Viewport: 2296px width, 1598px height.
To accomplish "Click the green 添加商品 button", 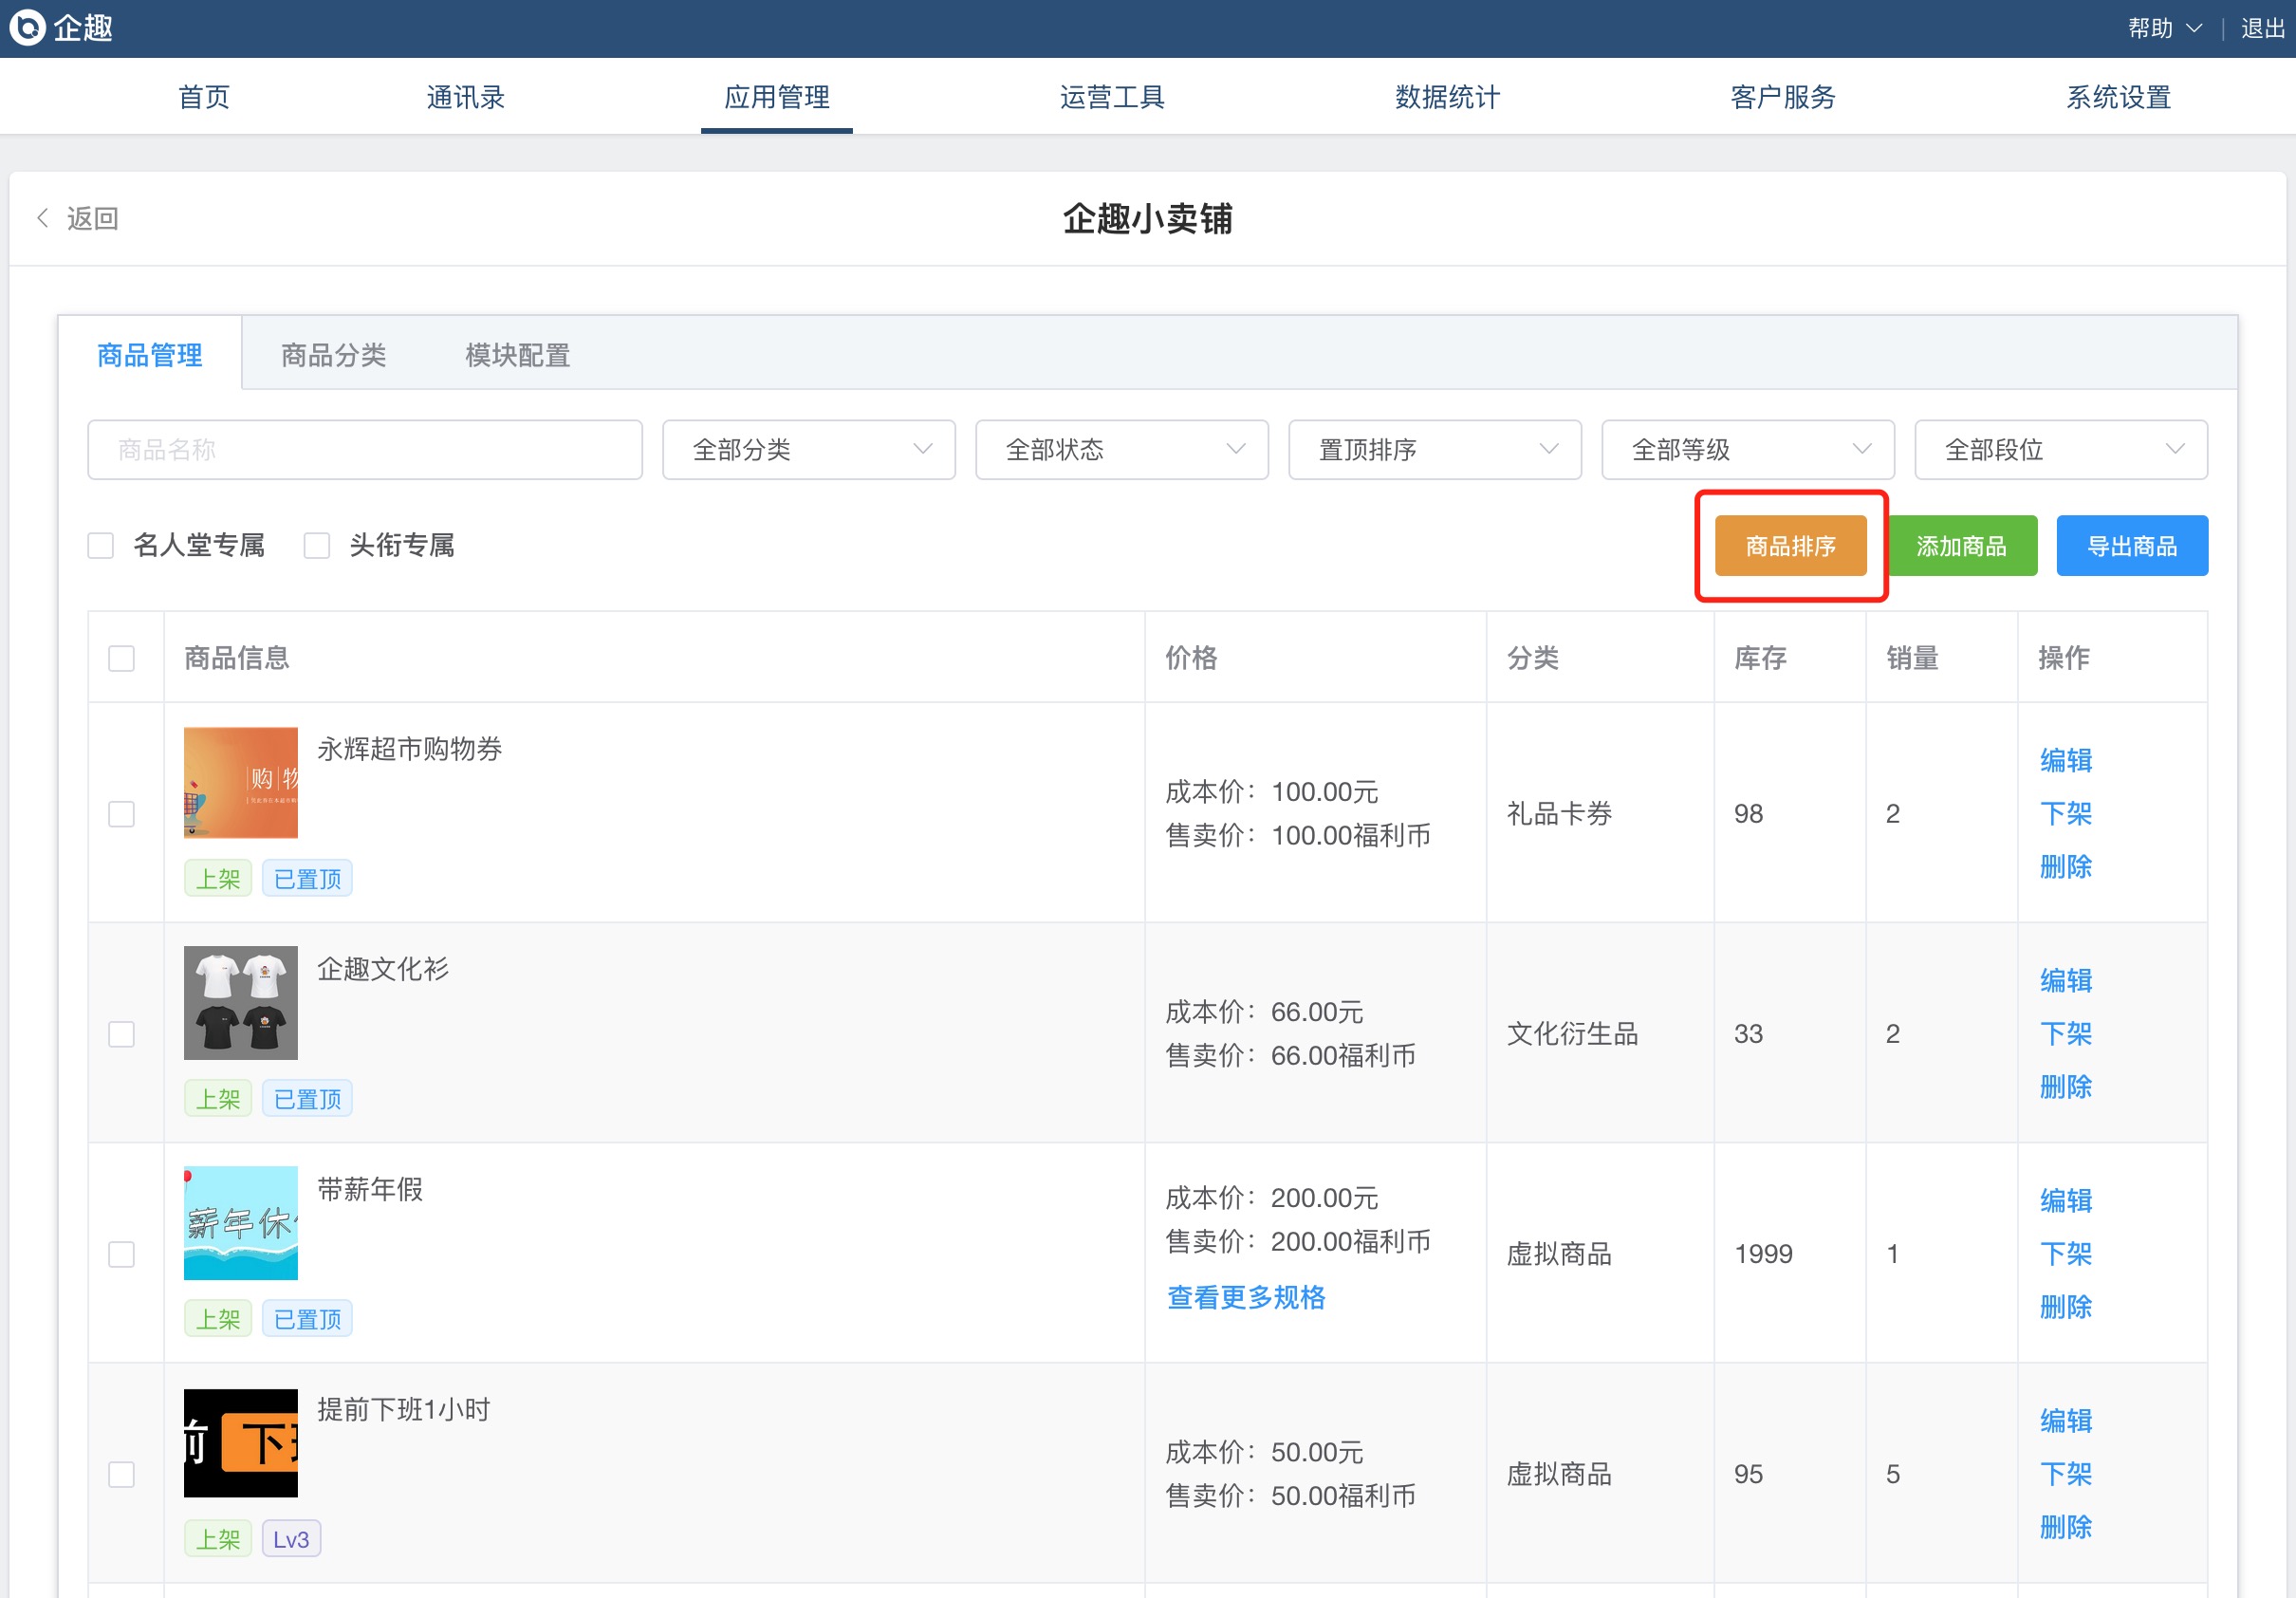I will pos(1961,546).
